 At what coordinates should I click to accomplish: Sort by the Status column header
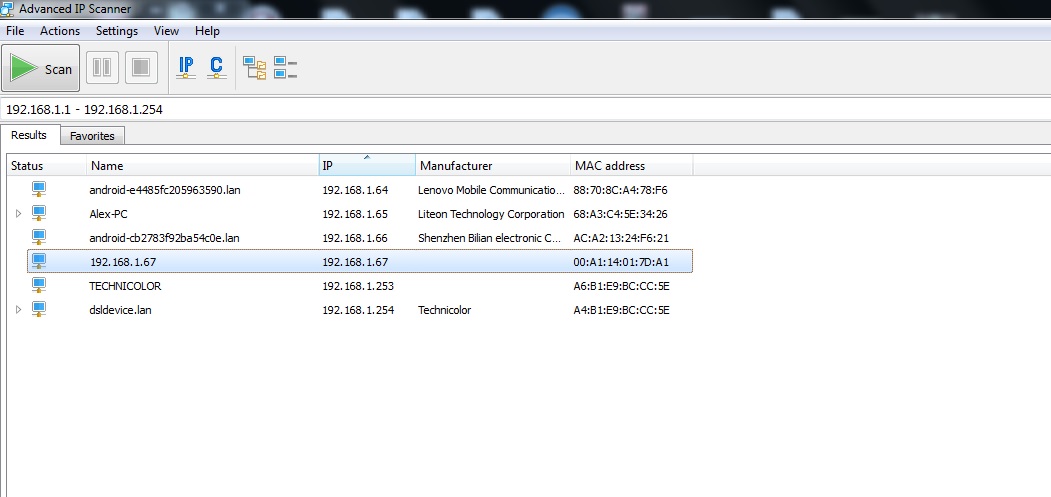[x=46, y=166]
